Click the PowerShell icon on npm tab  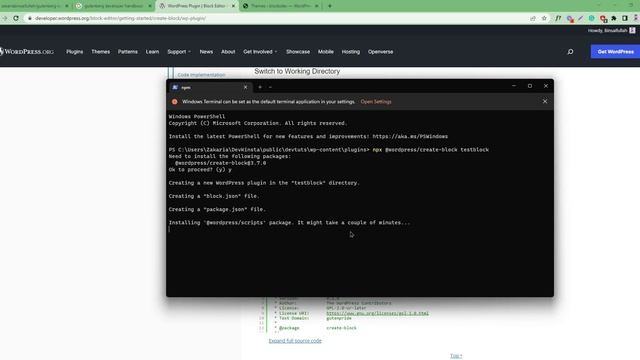(175, 87)
